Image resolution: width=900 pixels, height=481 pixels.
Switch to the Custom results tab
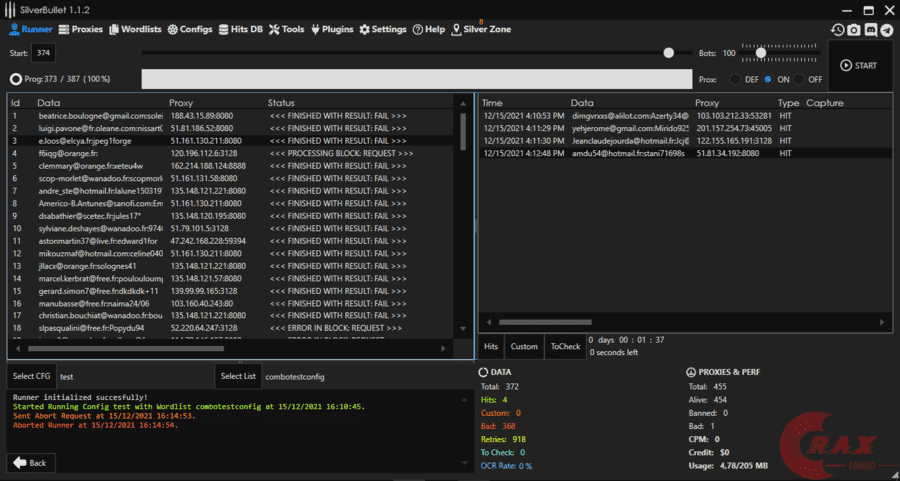pos(524,346)
